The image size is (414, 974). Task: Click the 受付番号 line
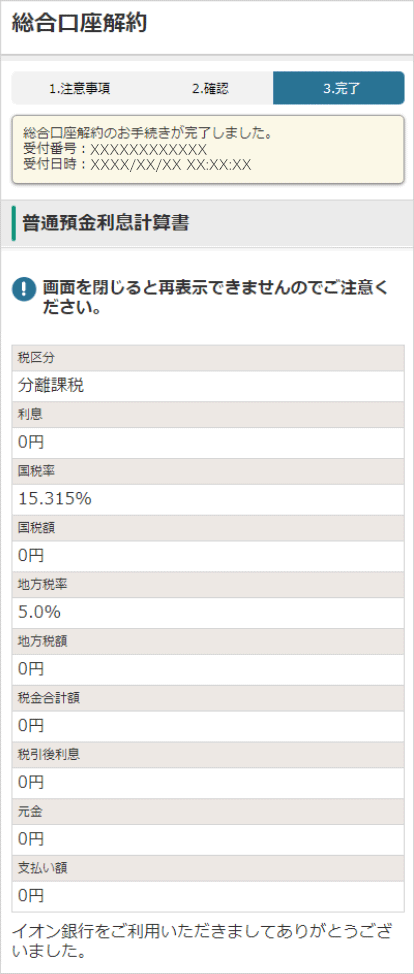tap(114, 149)
